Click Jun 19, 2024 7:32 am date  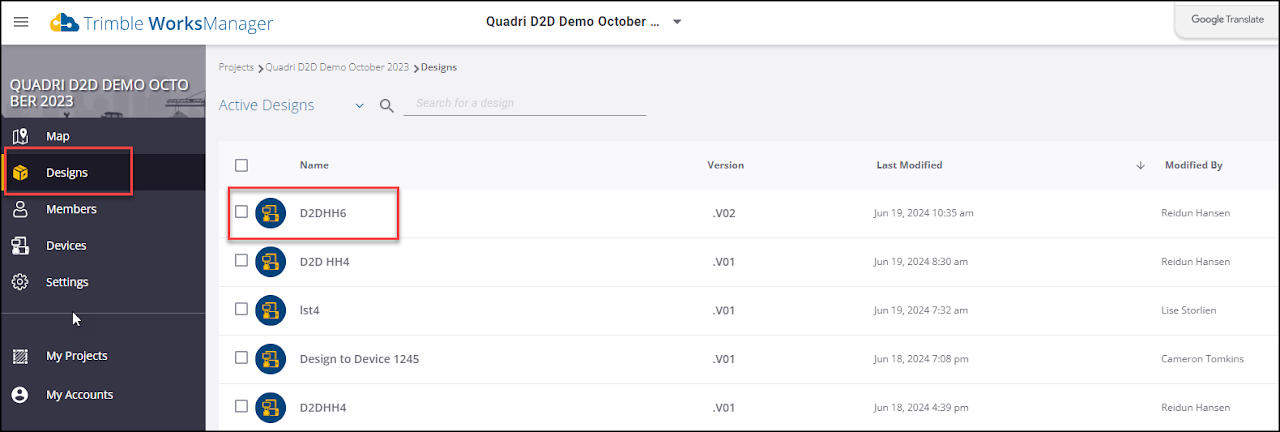pyautogui.click(x=920, y=310)
